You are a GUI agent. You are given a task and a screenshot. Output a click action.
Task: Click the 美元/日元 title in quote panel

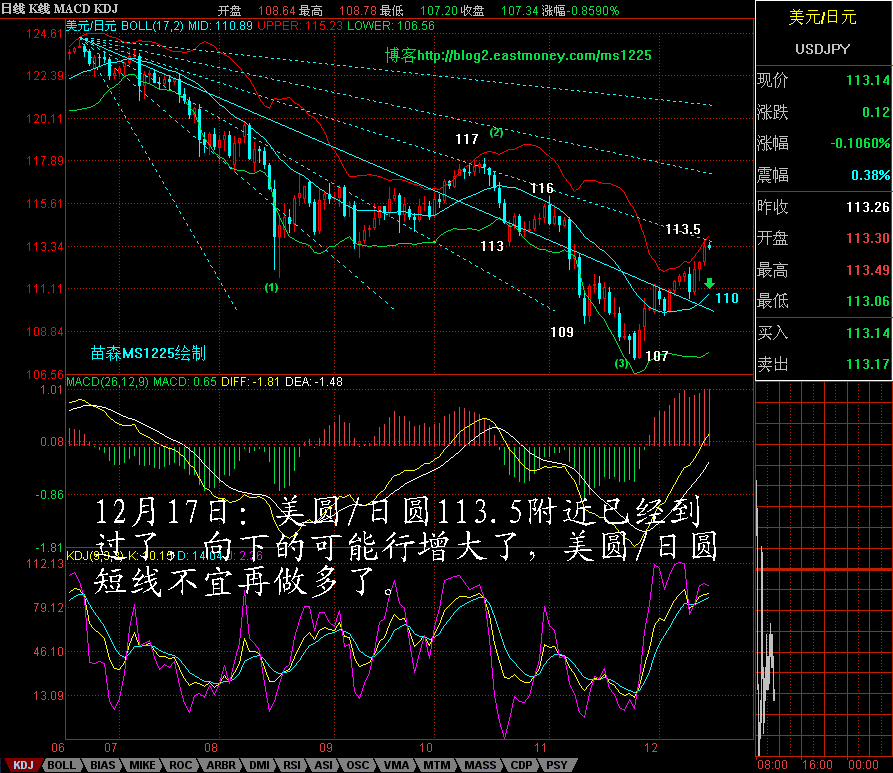point(822,17)
